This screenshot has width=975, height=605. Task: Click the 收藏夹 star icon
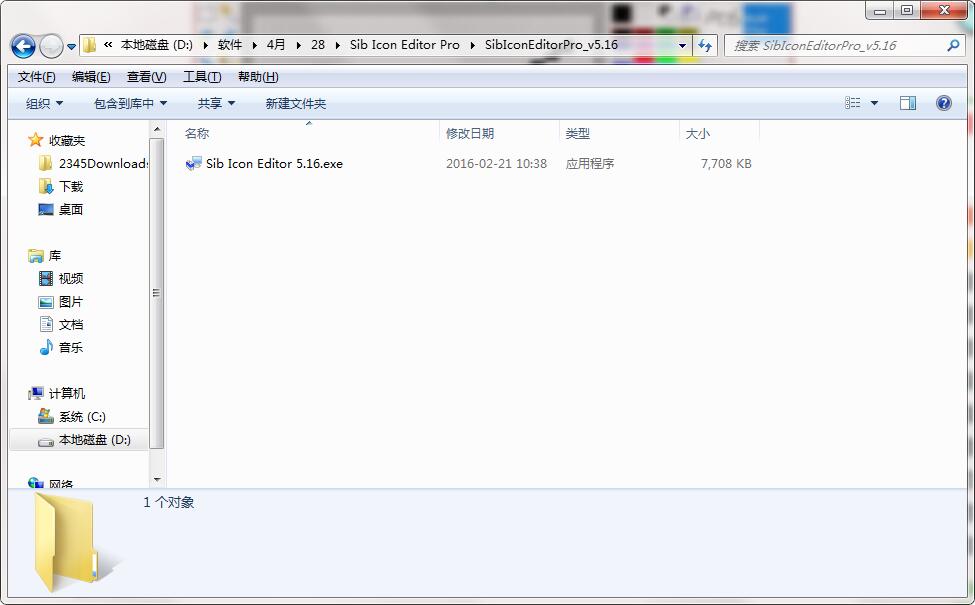point(35,140)
